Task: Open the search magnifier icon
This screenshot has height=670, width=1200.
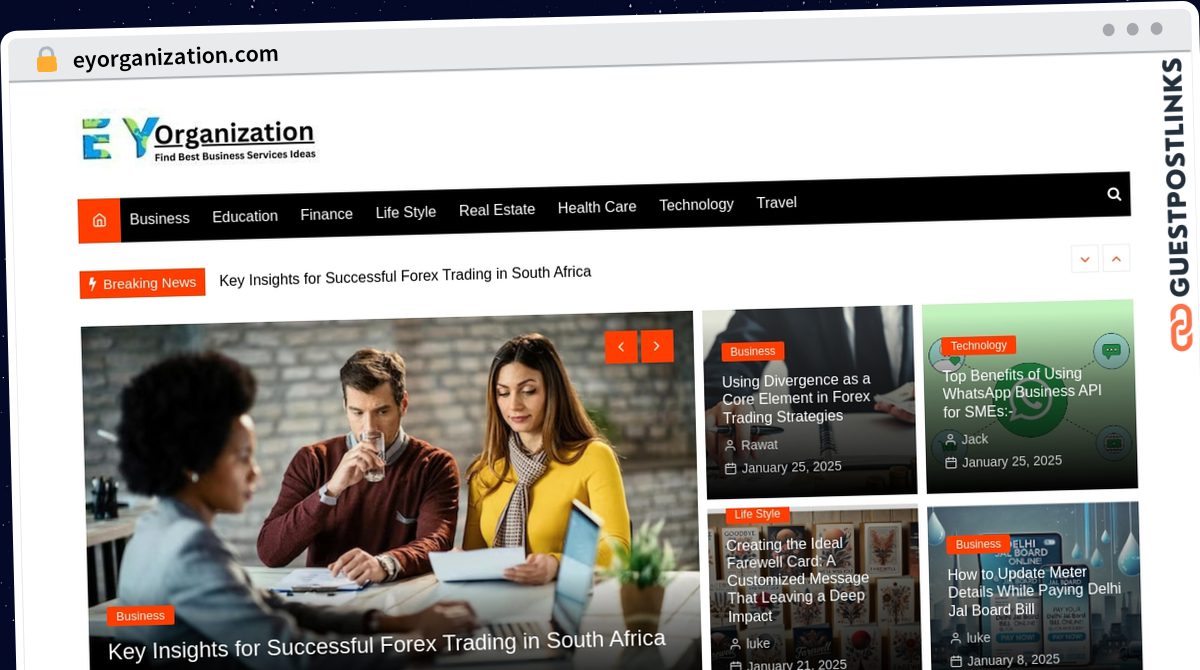Action: [1114, 194]
